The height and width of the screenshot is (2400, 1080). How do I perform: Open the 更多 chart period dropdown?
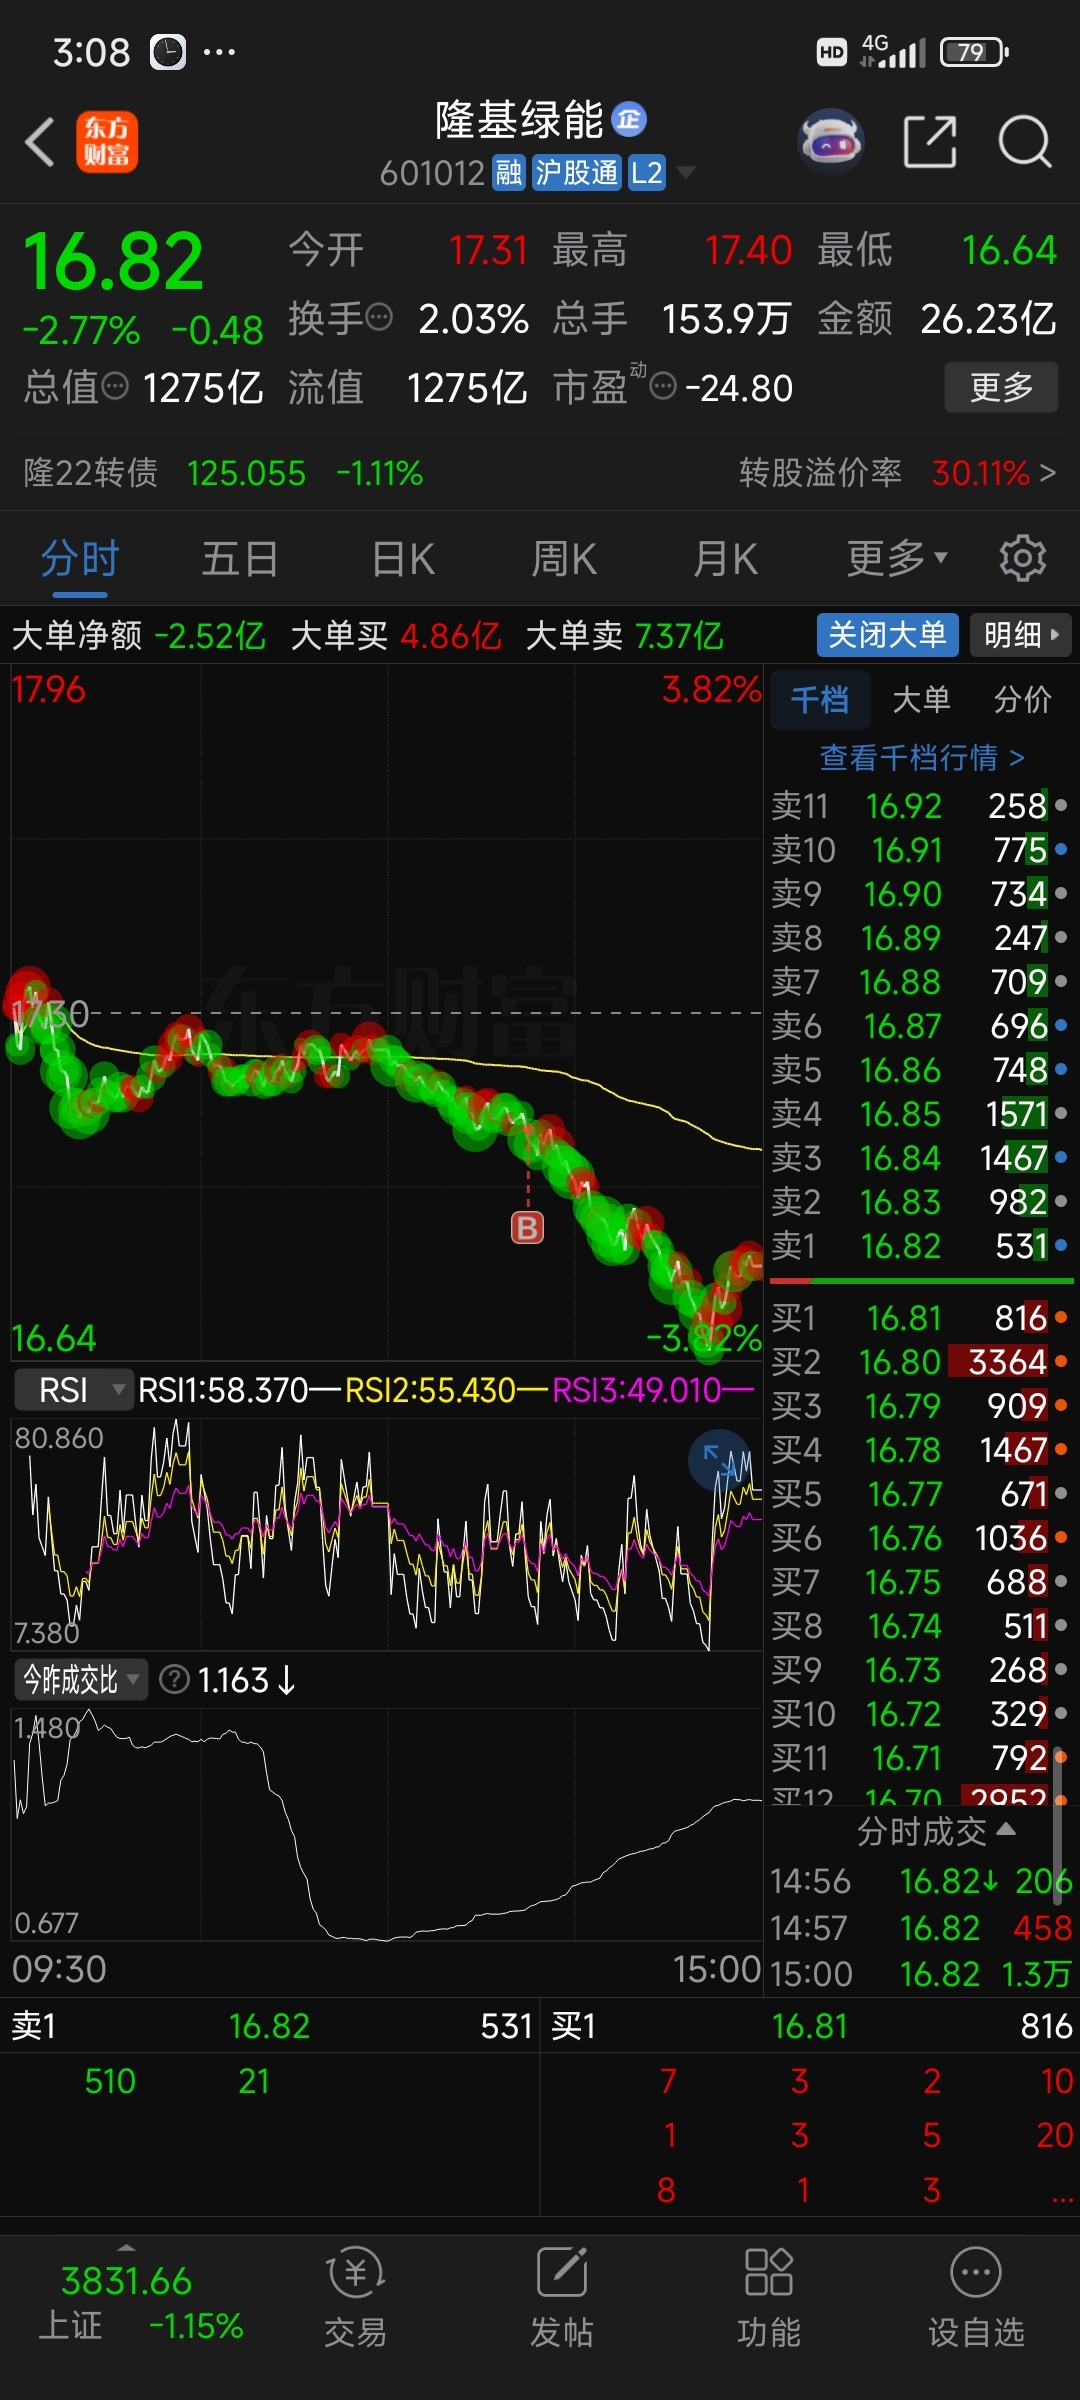(896, 558)
